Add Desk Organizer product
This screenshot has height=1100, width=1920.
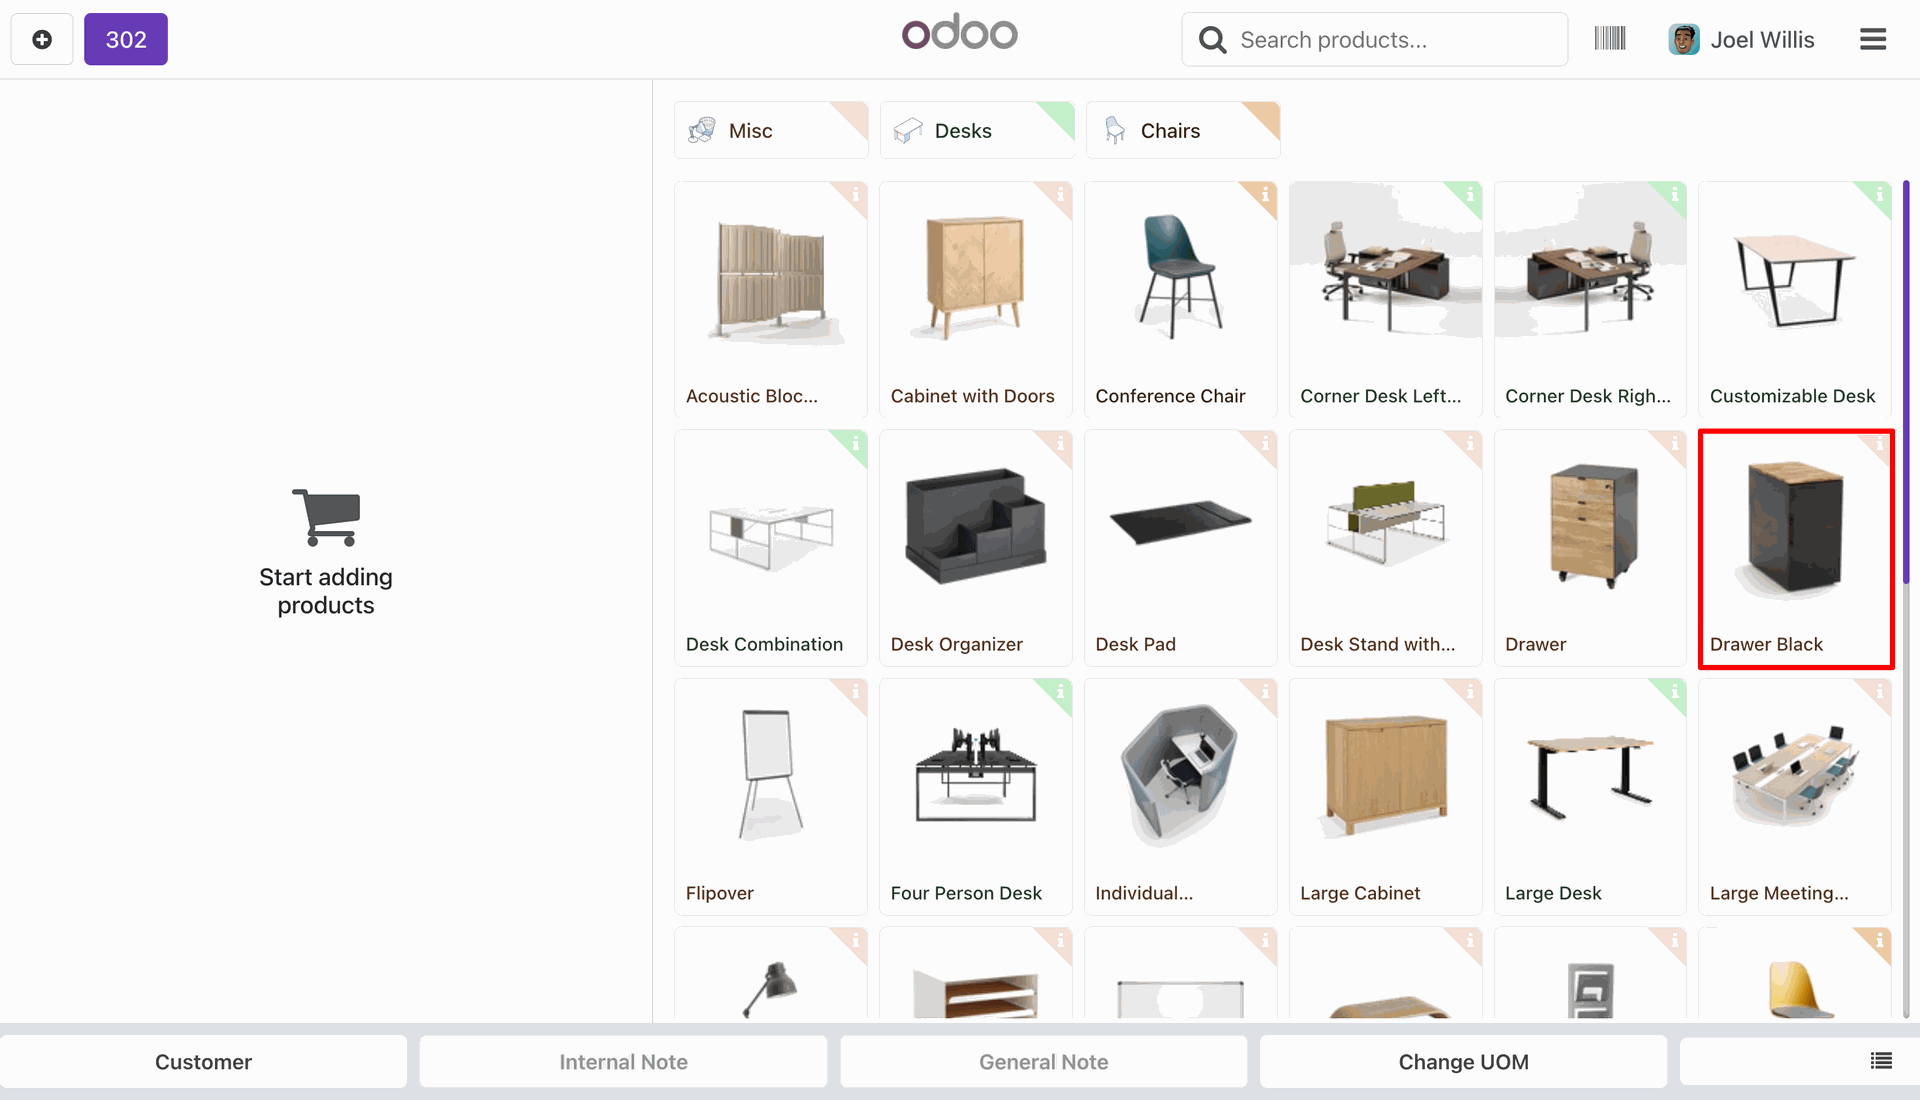pos(976,548)
